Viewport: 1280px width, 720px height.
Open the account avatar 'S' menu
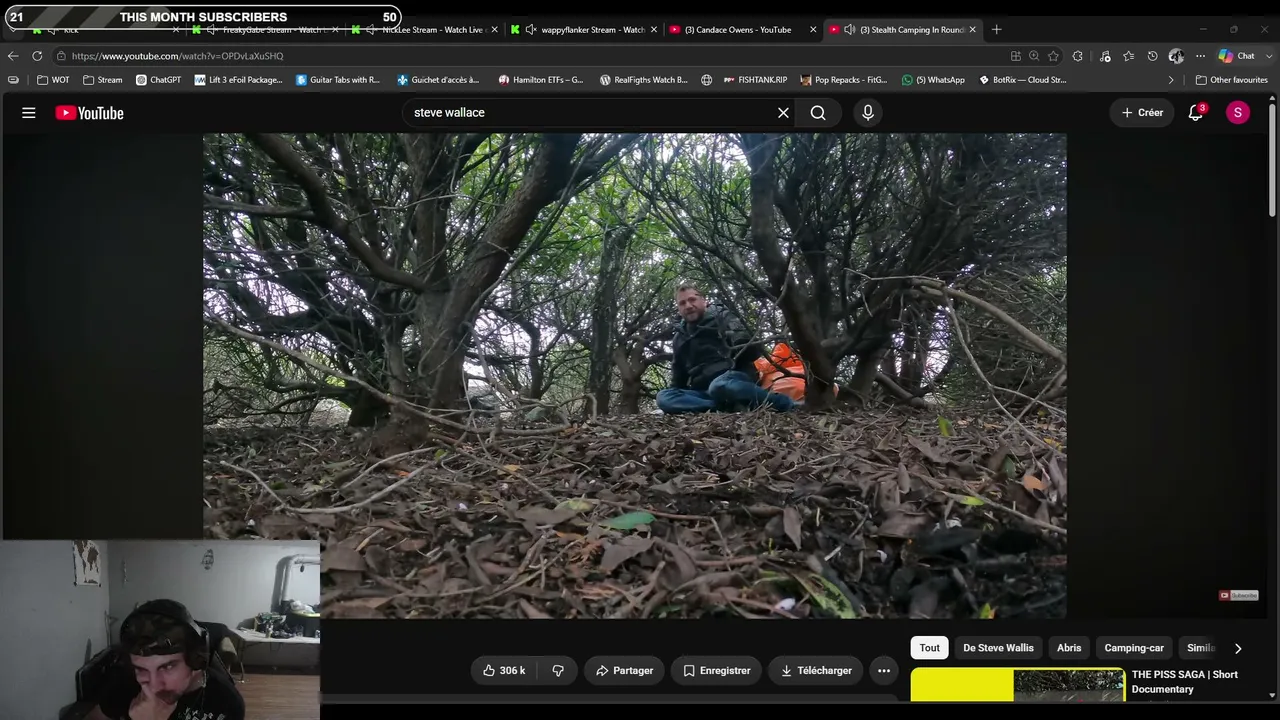(x=1238, y=113)
